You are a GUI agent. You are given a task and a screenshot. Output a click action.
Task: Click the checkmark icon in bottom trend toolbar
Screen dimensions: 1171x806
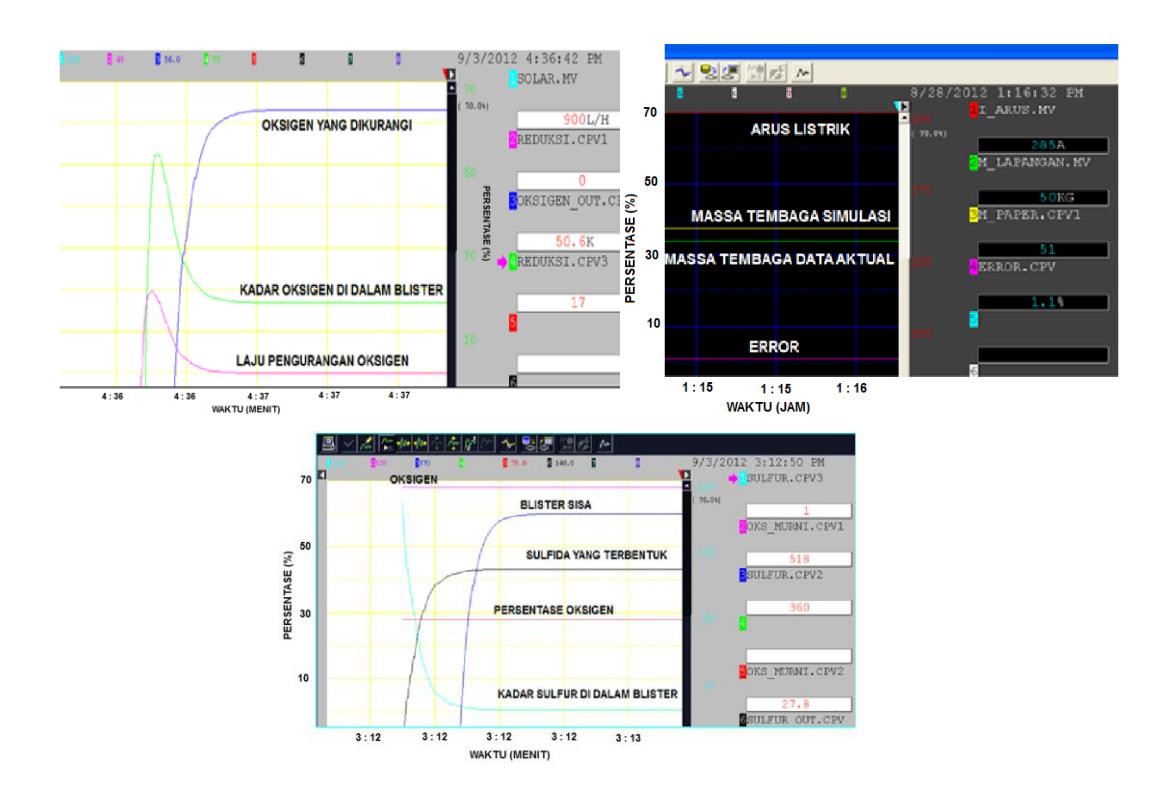pyautogui.click(x=349, y=444)
